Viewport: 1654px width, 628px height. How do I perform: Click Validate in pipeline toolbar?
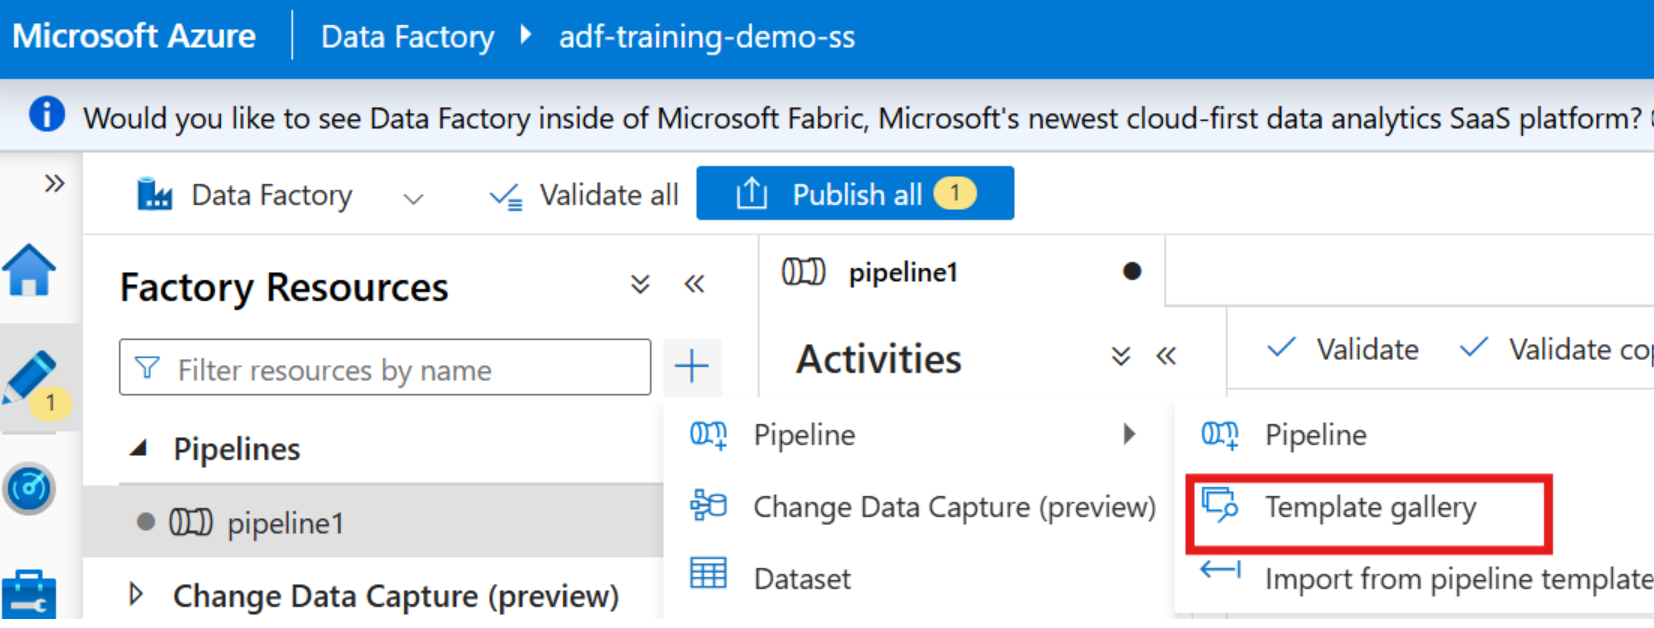(1343, 349)
